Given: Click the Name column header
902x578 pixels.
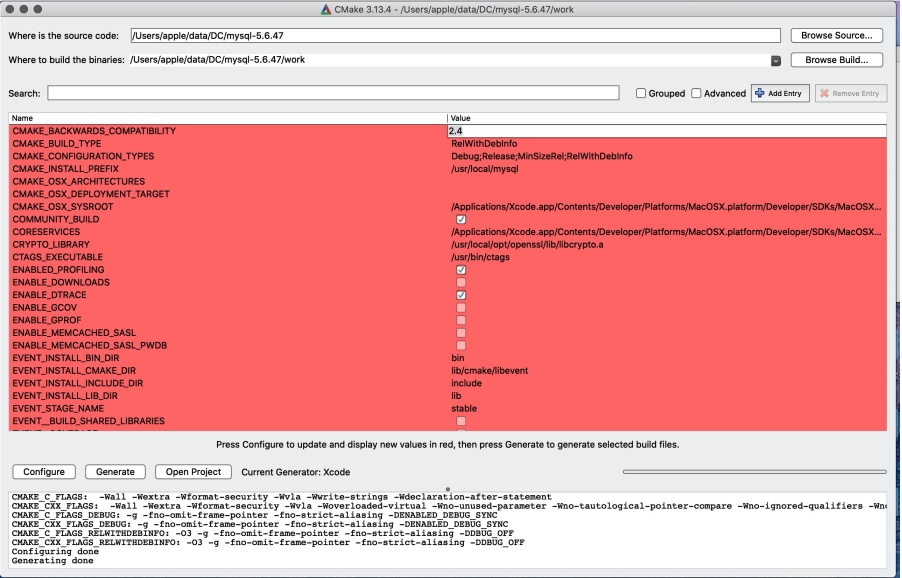Looking at the screenshot, I should [228, 118].
